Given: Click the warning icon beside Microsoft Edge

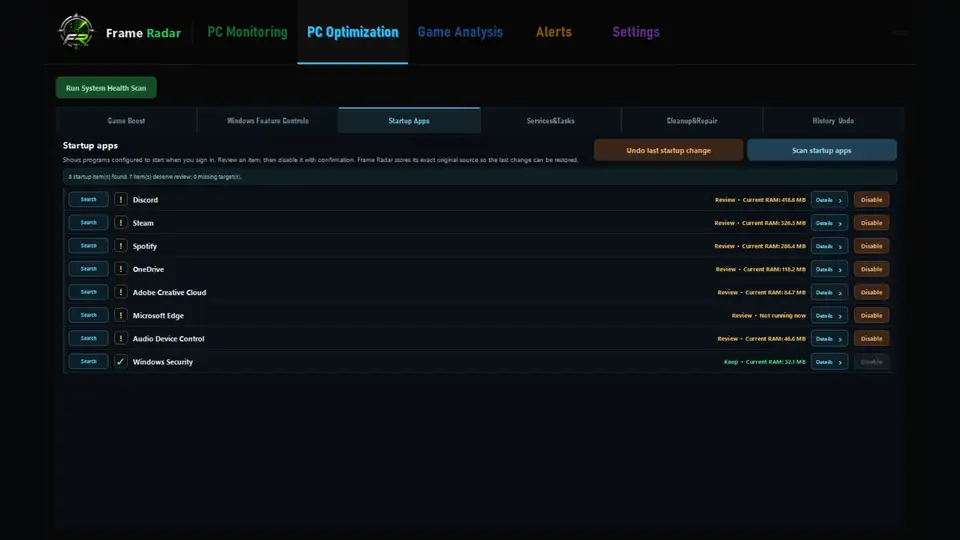Looking at the screenshot, I should [121, 315].
